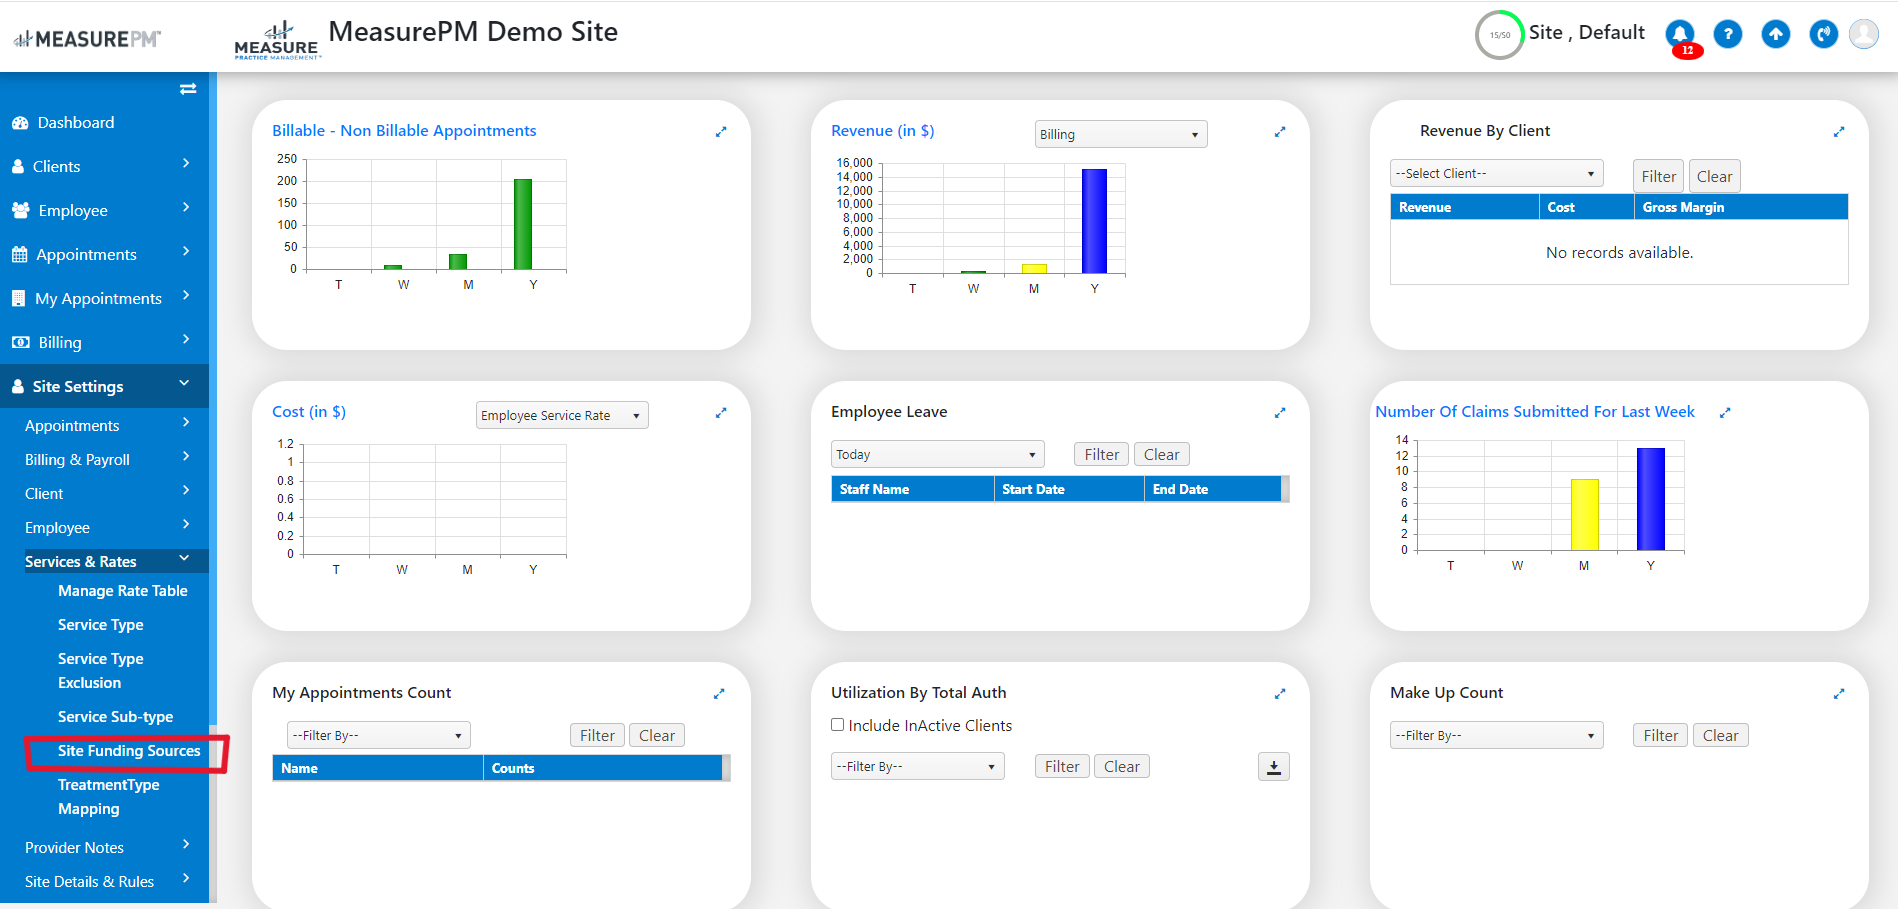
Task: Click the blue Y bar in Revenue chart
Action: coord(1094,221)
